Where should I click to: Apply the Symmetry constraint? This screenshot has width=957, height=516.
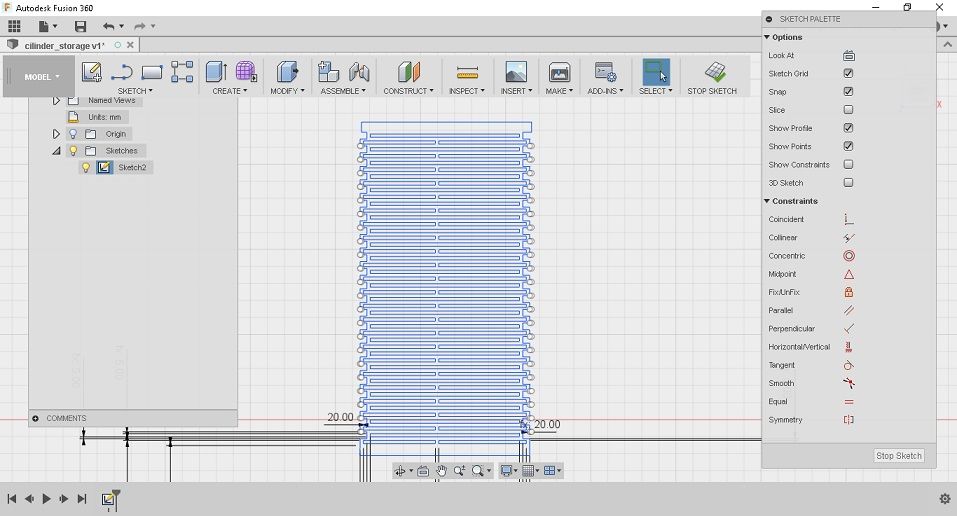point(848,420)
